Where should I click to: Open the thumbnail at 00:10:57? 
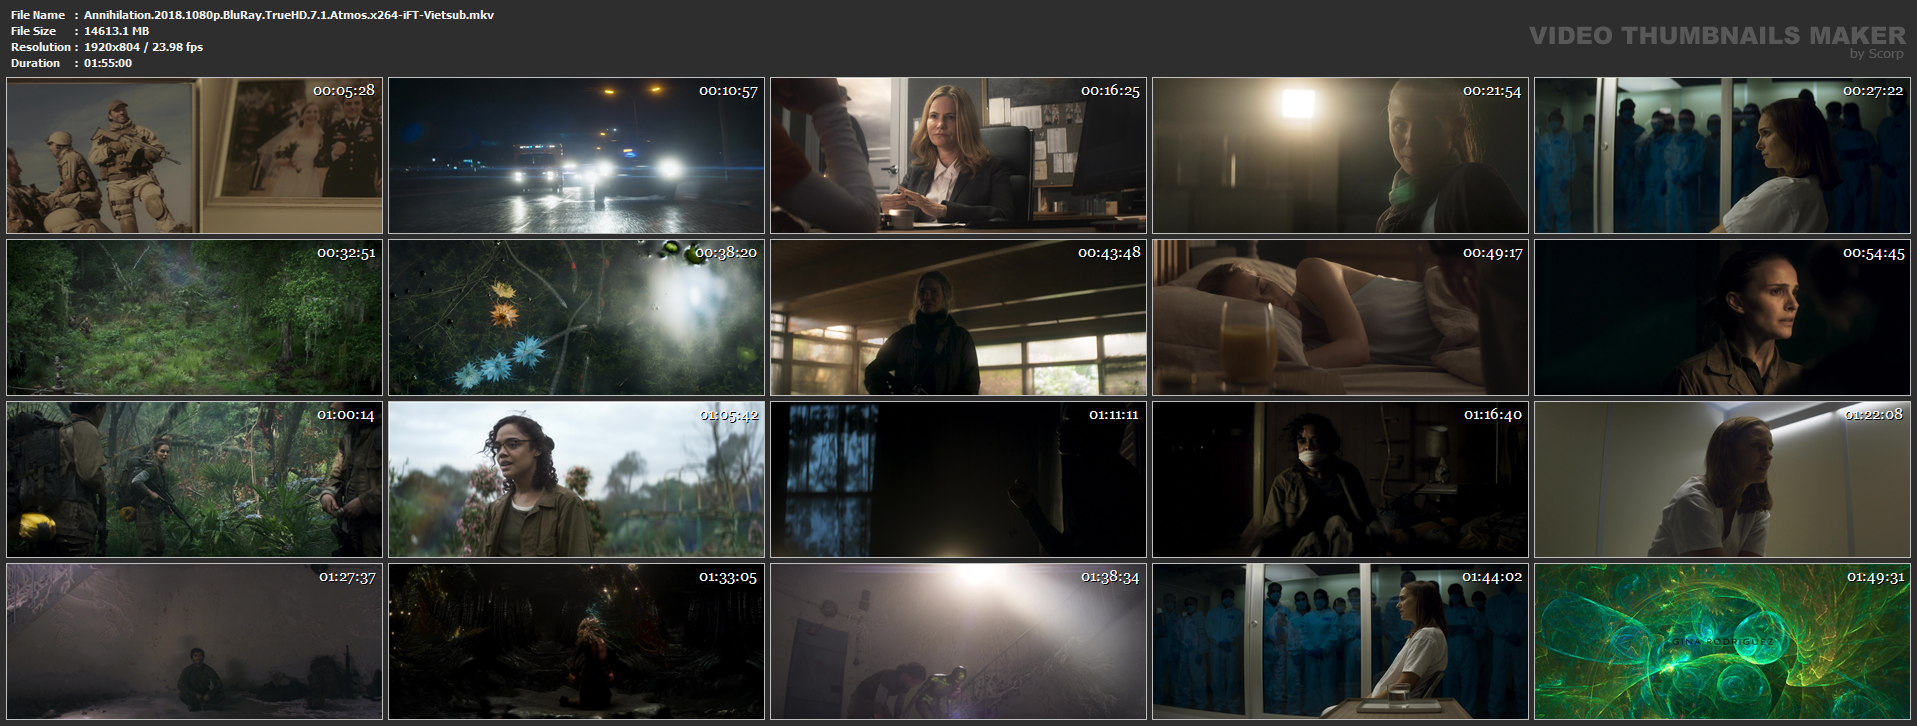(576, 156)
